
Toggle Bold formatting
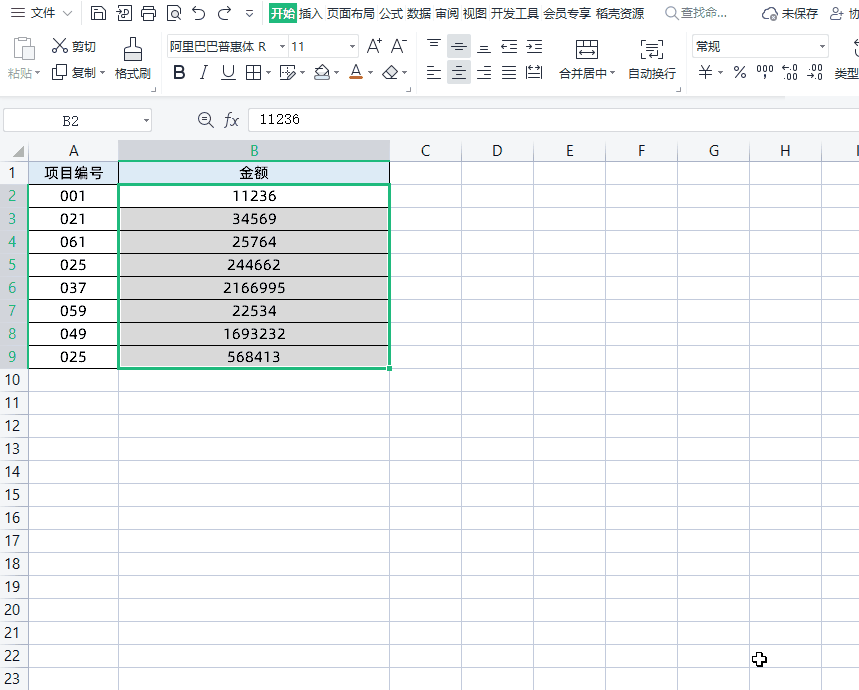[179, 72]
